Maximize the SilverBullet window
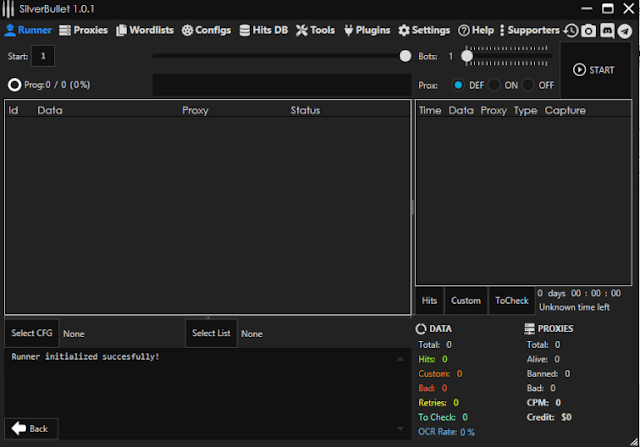The width and height of the screenshot is (640, 447). (x=608, y=8)
